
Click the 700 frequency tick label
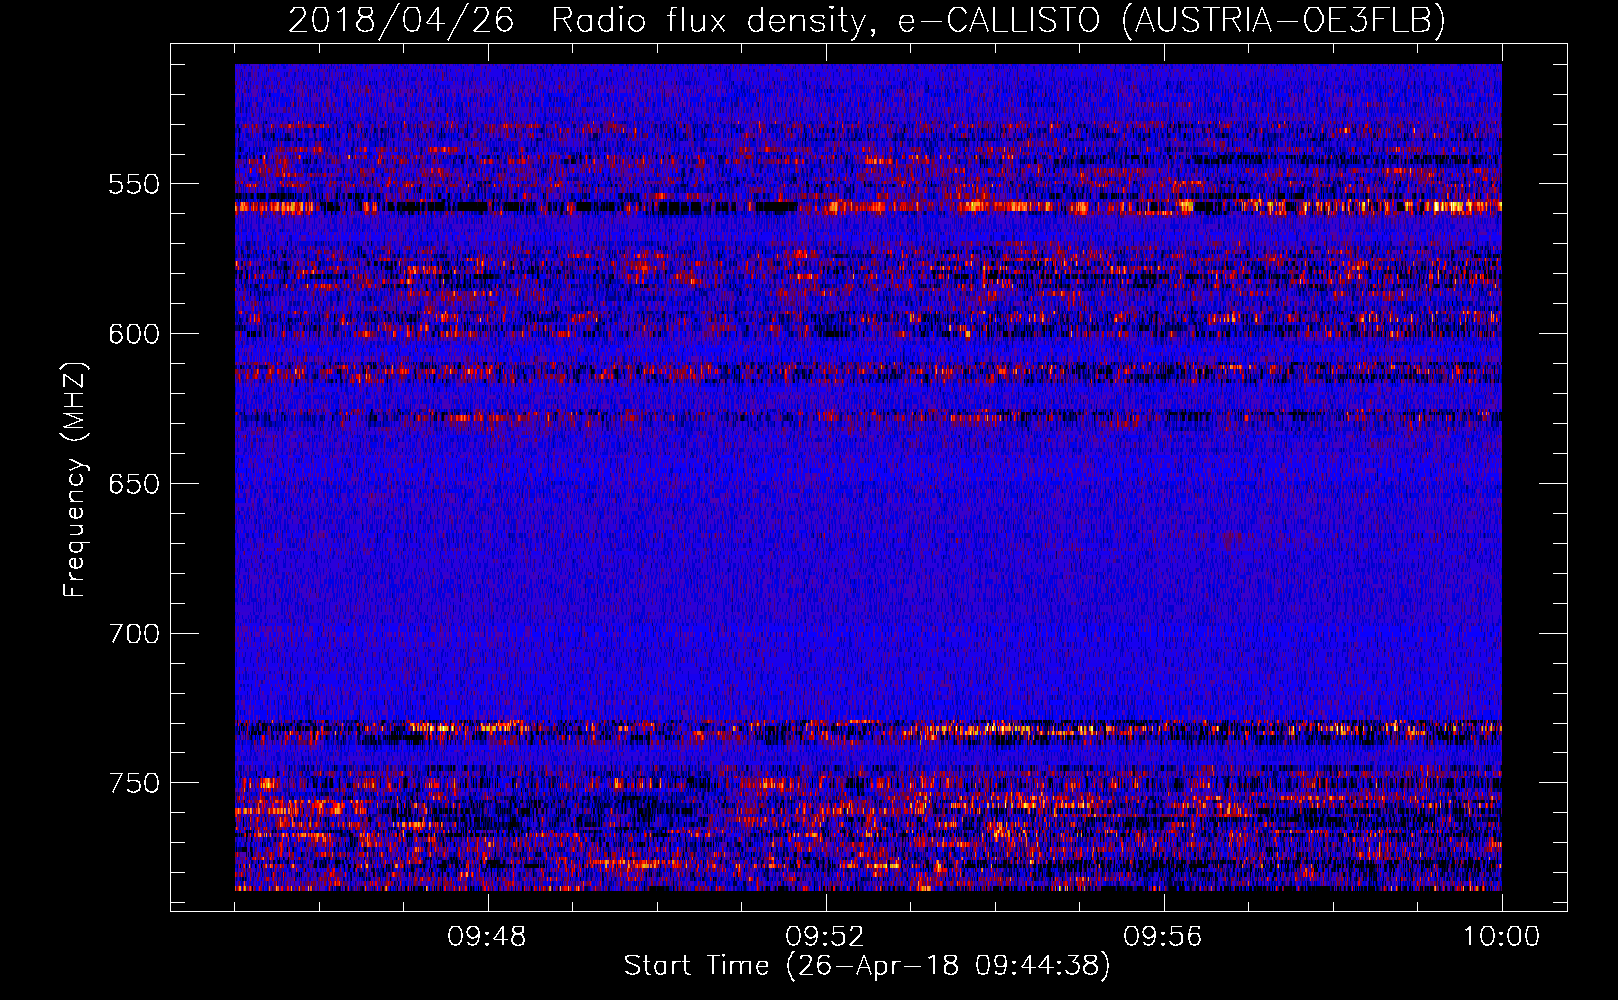click(x=134, y=634)
